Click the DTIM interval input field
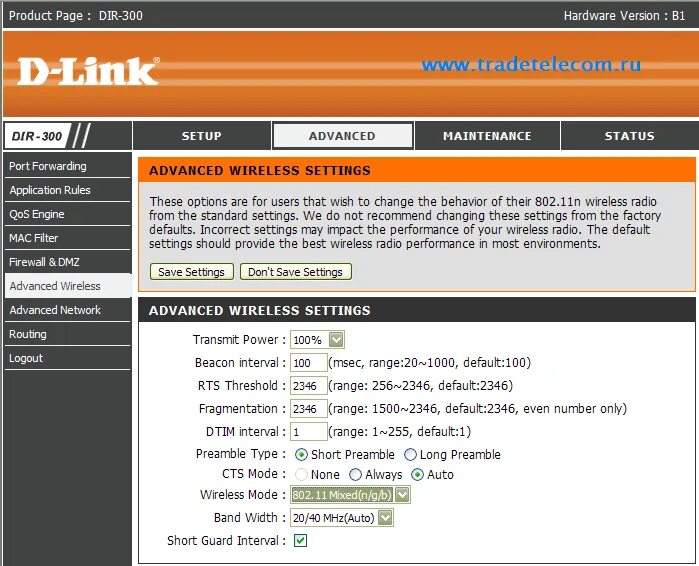The width and height of the screenshot is (699, 566). tap(308, 432)
